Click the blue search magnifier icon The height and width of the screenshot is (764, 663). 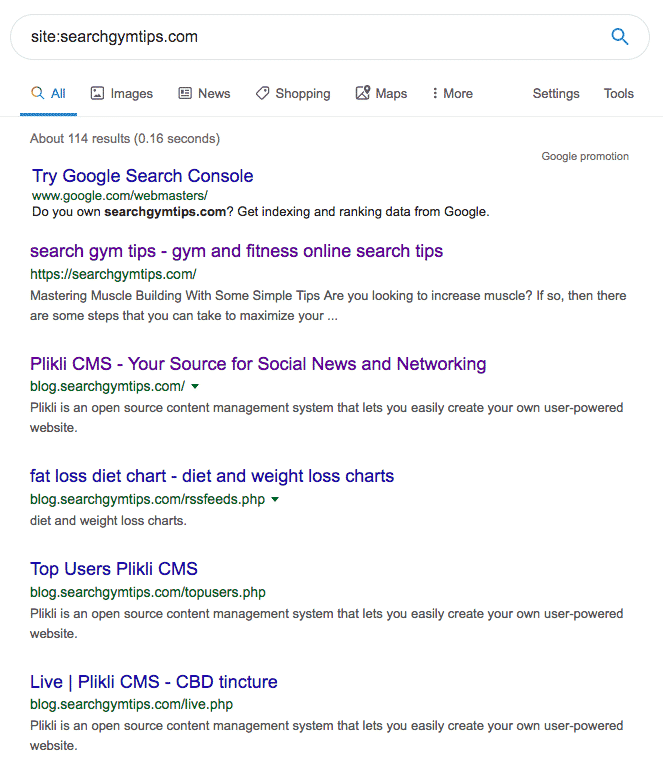[x=620, y=37]
